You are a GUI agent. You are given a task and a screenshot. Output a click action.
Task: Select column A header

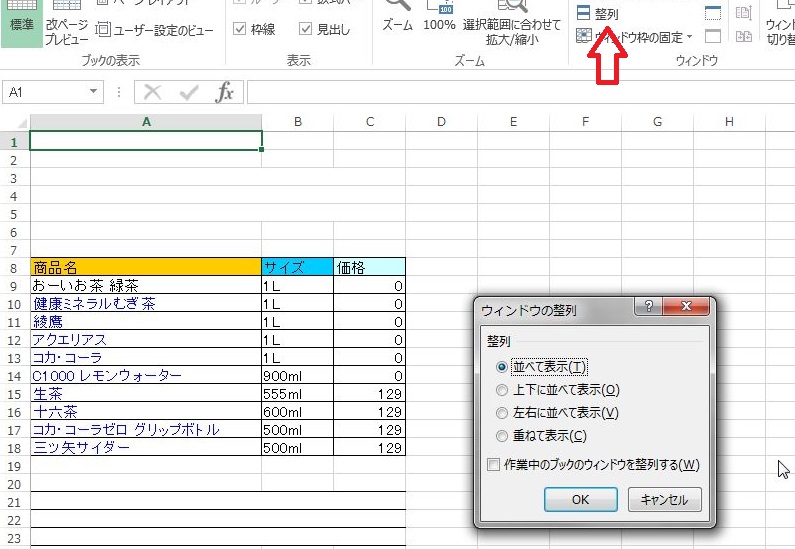click(x=146, y=122)
